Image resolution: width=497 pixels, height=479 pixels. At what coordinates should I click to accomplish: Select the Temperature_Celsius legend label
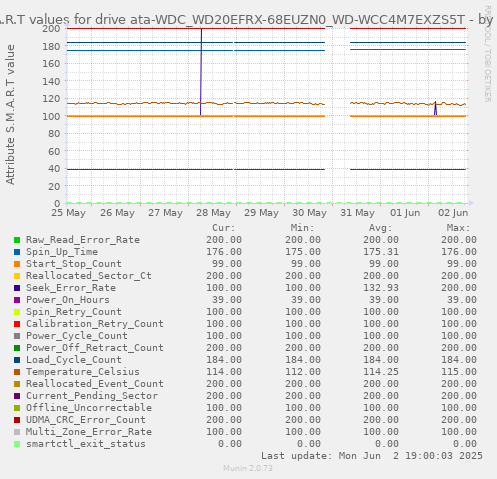click(83, 372)
